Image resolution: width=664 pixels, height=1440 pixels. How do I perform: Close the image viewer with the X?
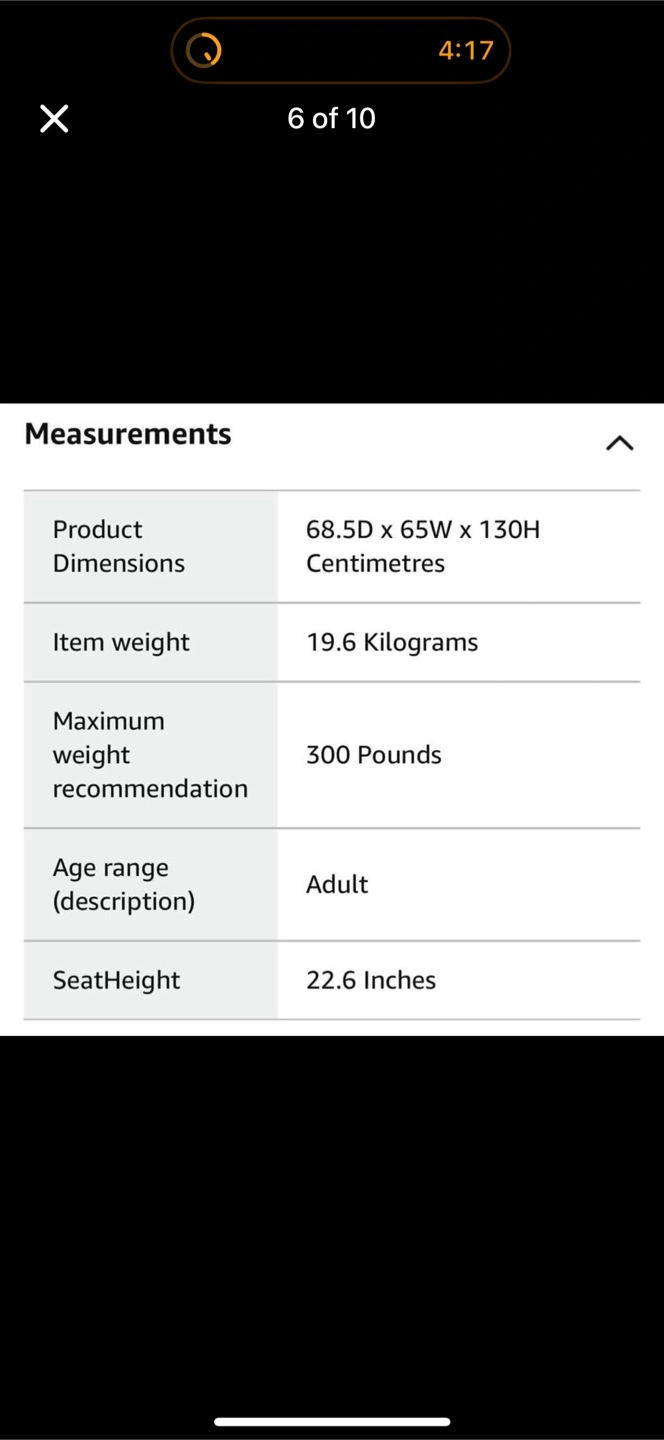(54, 119)
